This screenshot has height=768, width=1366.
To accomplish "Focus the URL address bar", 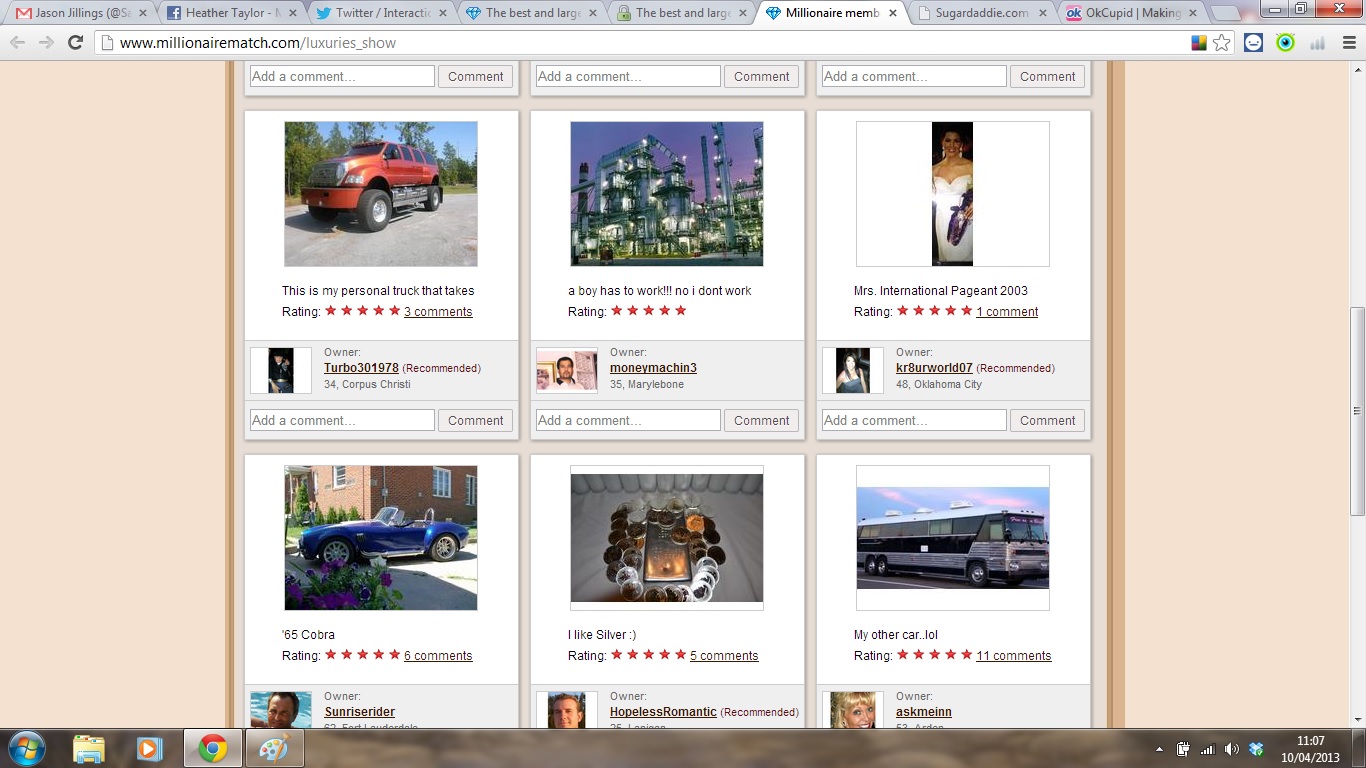I will pos(640,43).
